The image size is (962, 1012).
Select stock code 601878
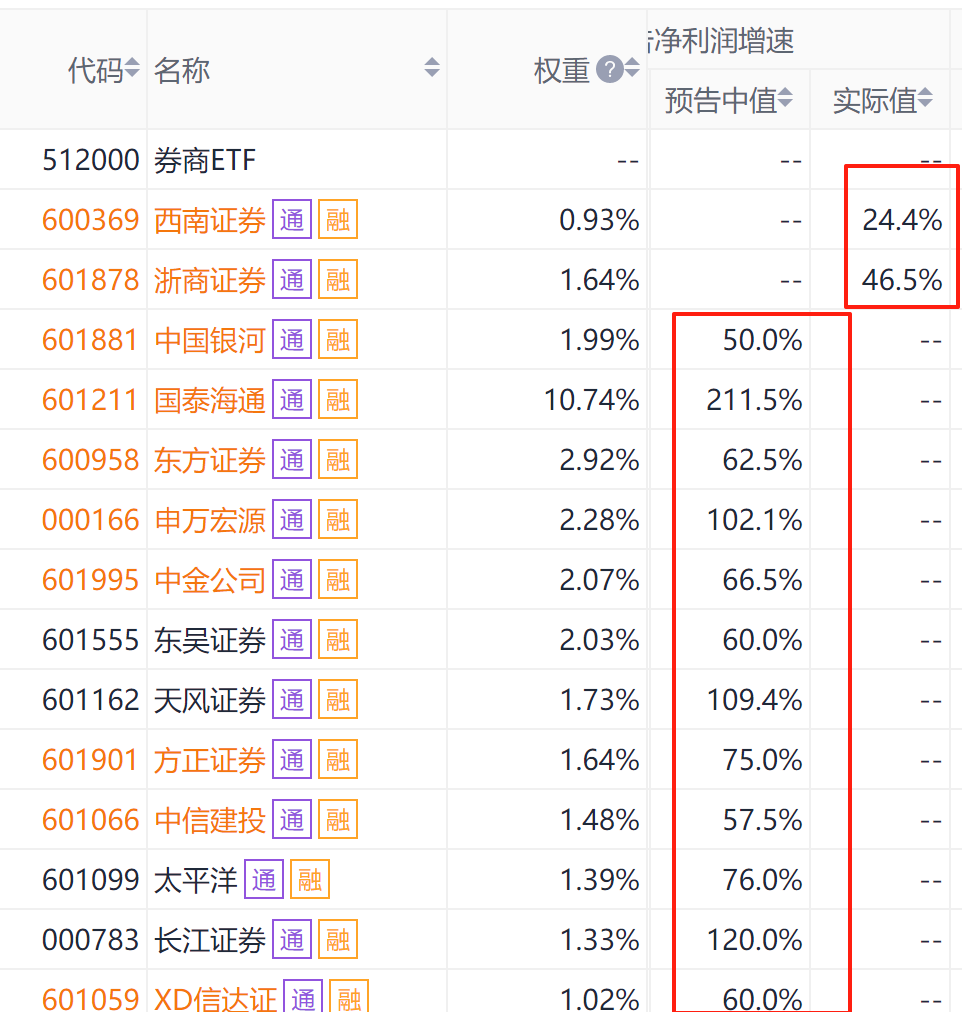coord(90,280)
